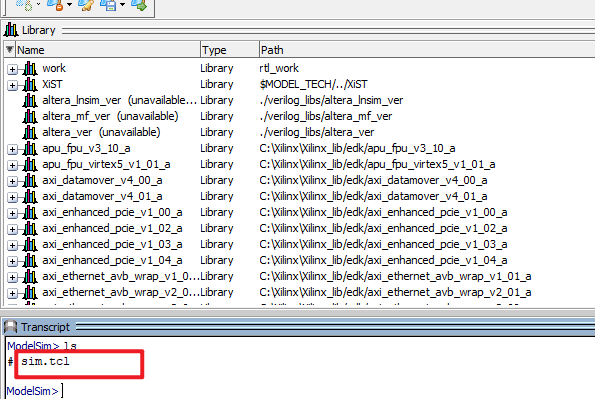
Task: Click the toolbar flag icon with green arrow
Action: coord(139,5)
